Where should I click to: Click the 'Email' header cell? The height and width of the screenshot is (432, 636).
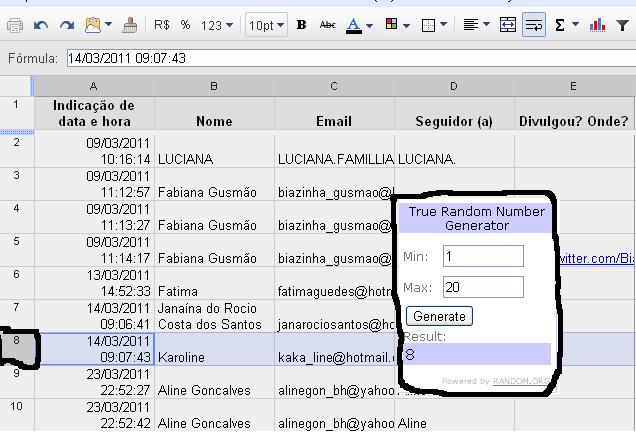point(334,113)
